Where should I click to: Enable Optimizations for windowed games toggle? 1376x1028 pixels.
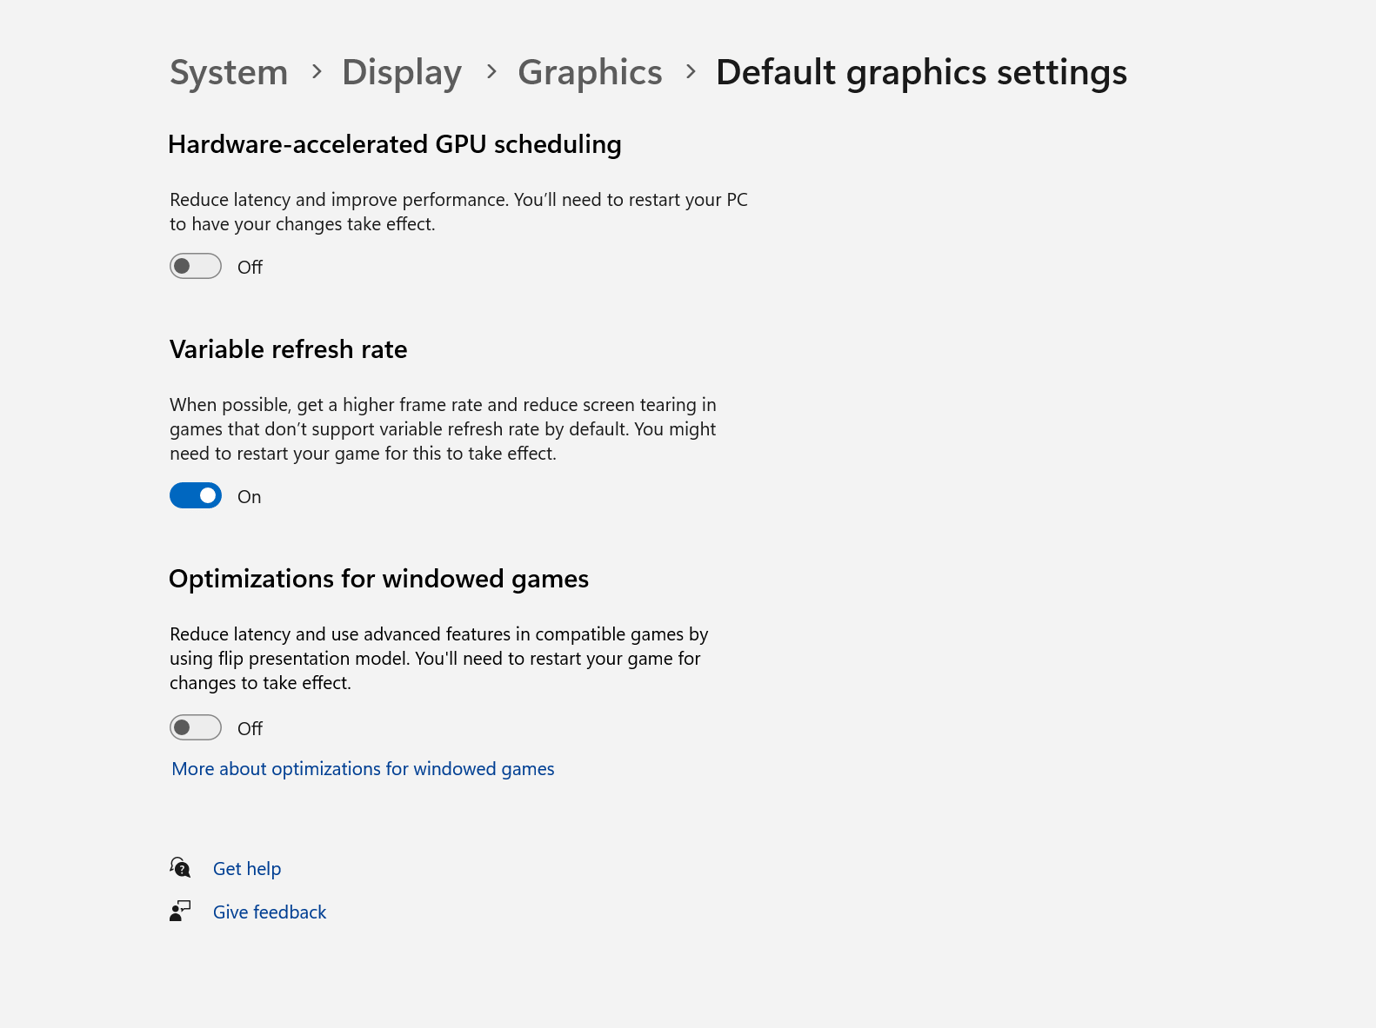195,727
